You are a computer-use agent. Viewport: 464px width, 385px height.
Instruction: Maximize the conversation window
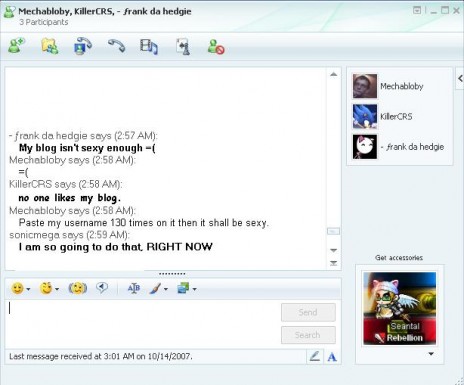[x=445, y=10]
